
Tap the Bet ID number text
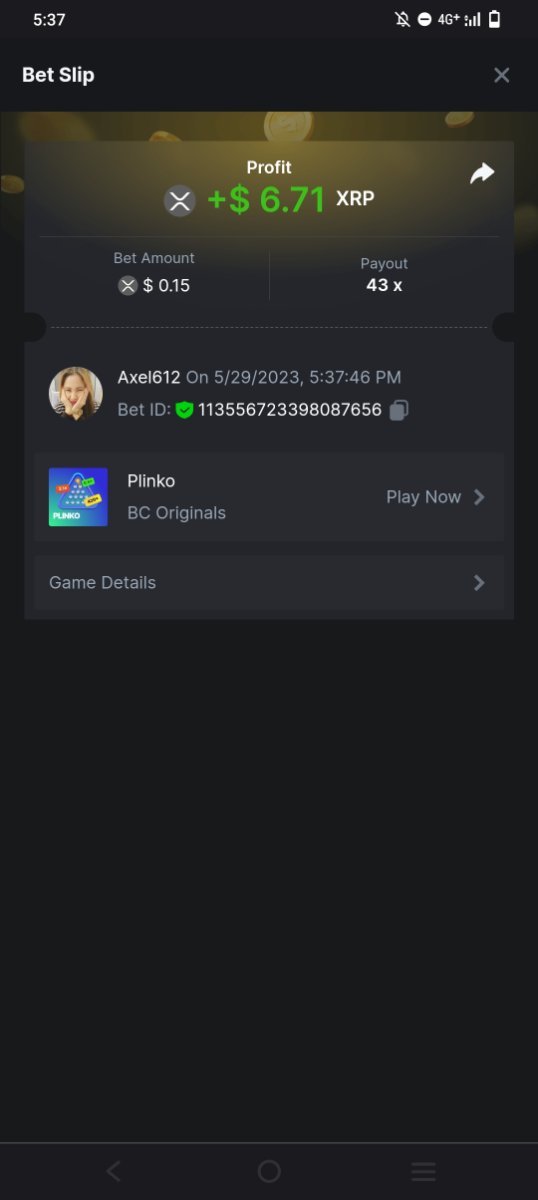(x=290, y=410)
